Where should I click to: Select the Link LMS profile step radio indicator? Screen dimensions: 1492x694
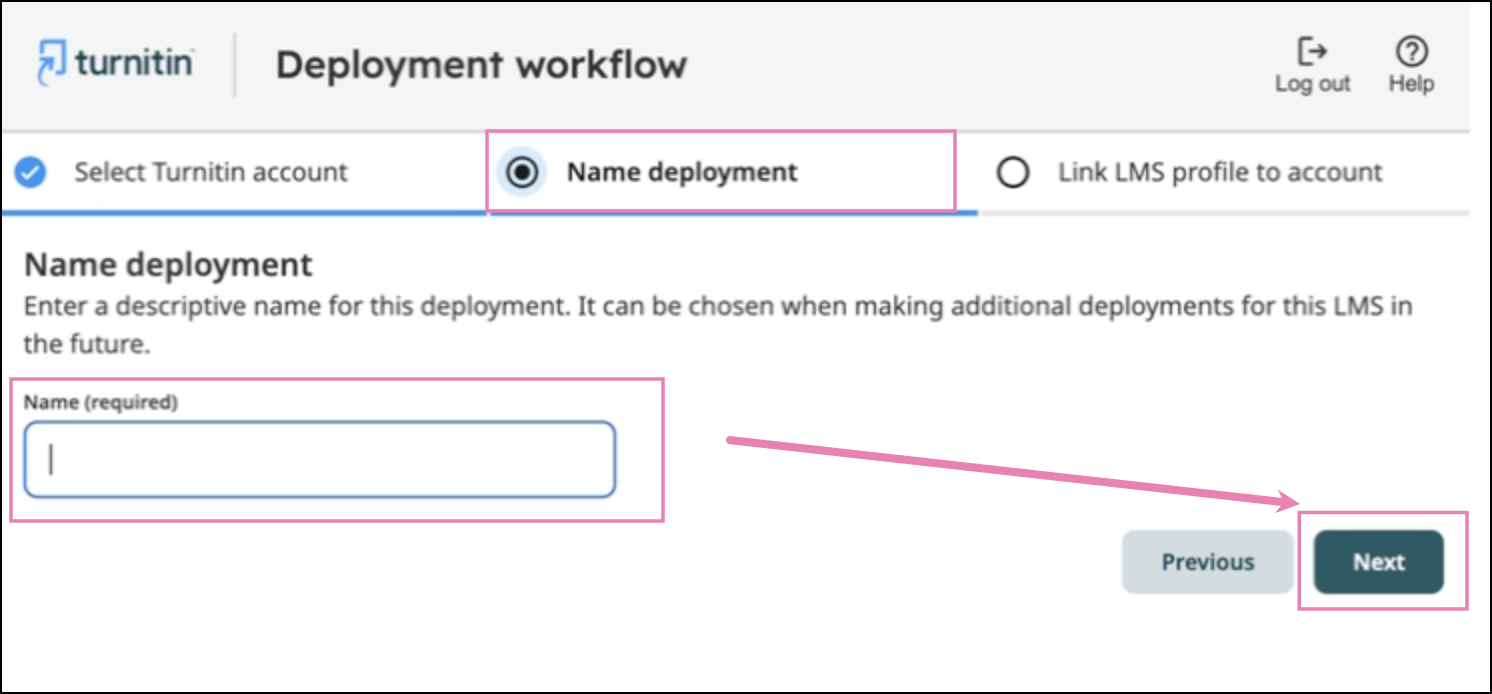click(x=1013, y=173)
